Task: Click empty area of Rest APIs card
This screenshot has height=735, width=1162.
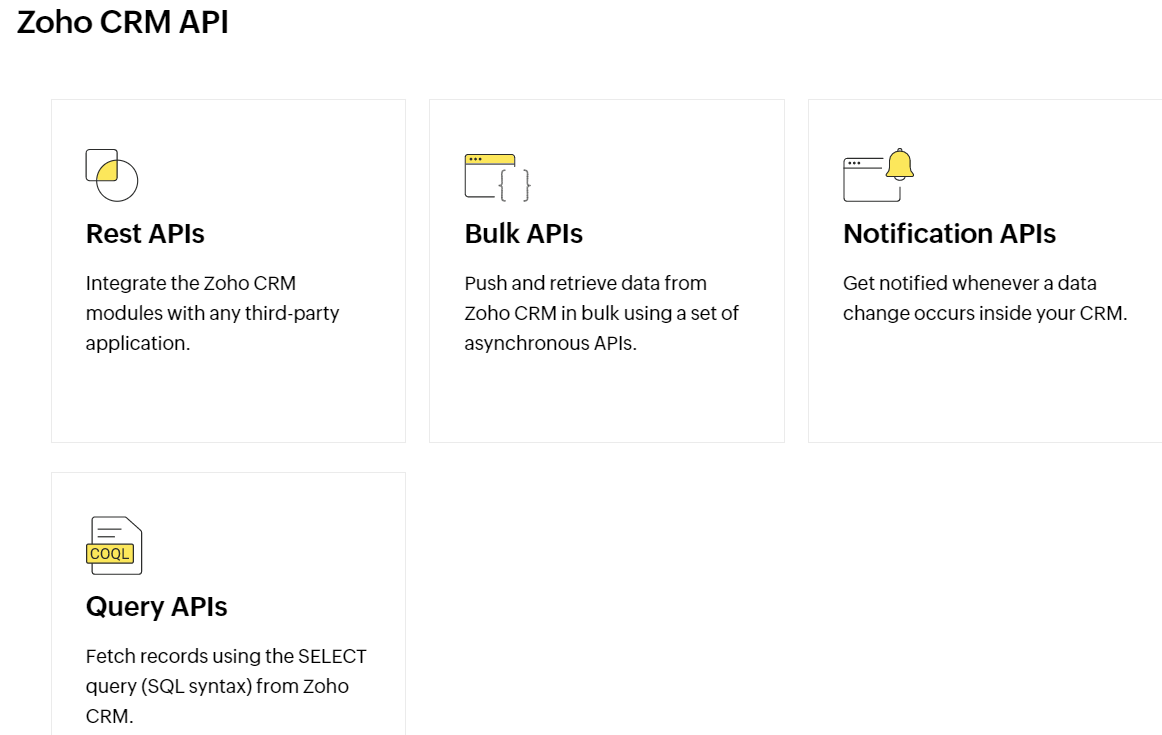Action: pyautogui.click(x=228, y=400)
